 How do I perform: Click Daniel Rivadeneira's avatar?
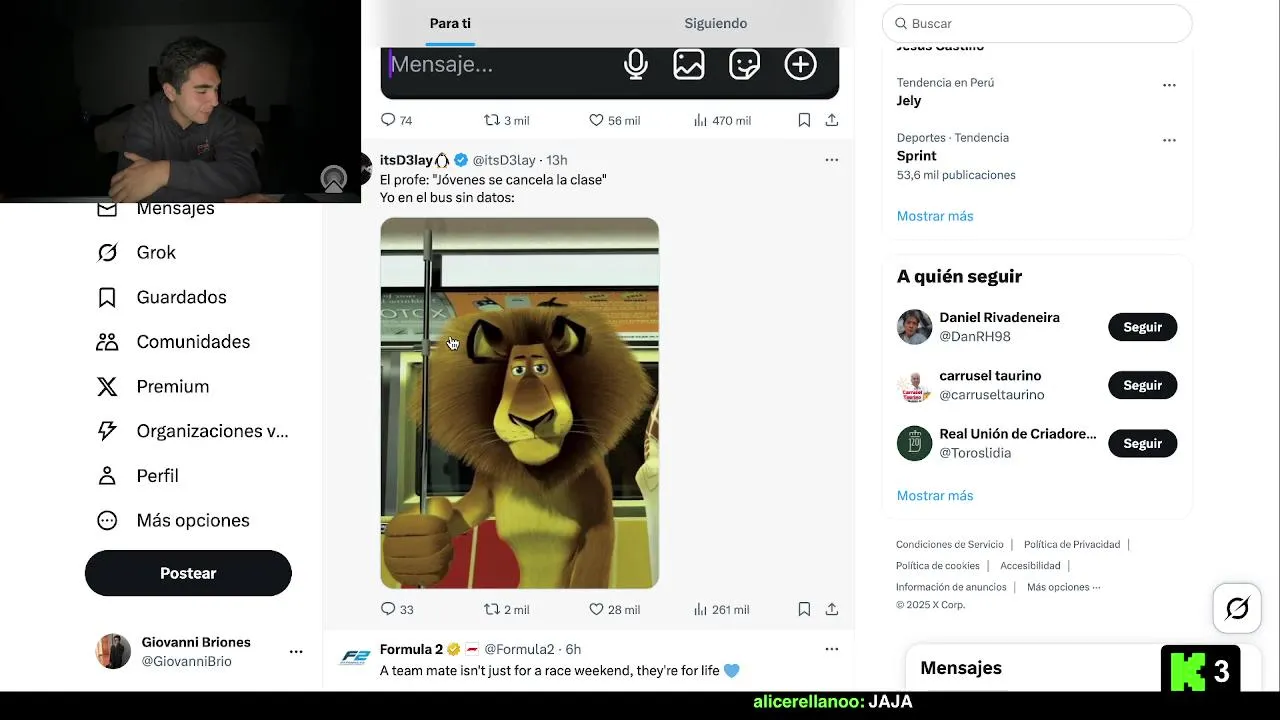point(914,327)
